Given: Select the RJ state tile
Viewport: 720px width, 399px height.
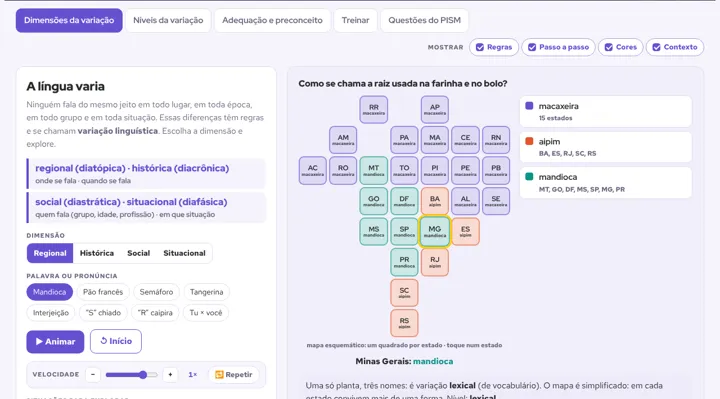Looking at the screenshot, I should click(x=435, y=262).
